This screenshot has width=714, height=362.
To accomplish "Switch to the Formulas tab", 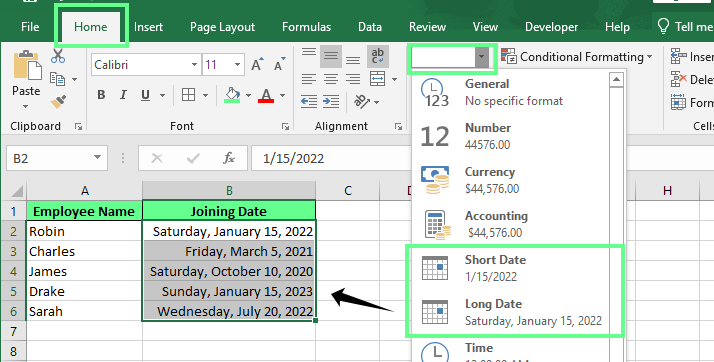I will [306, 27].
